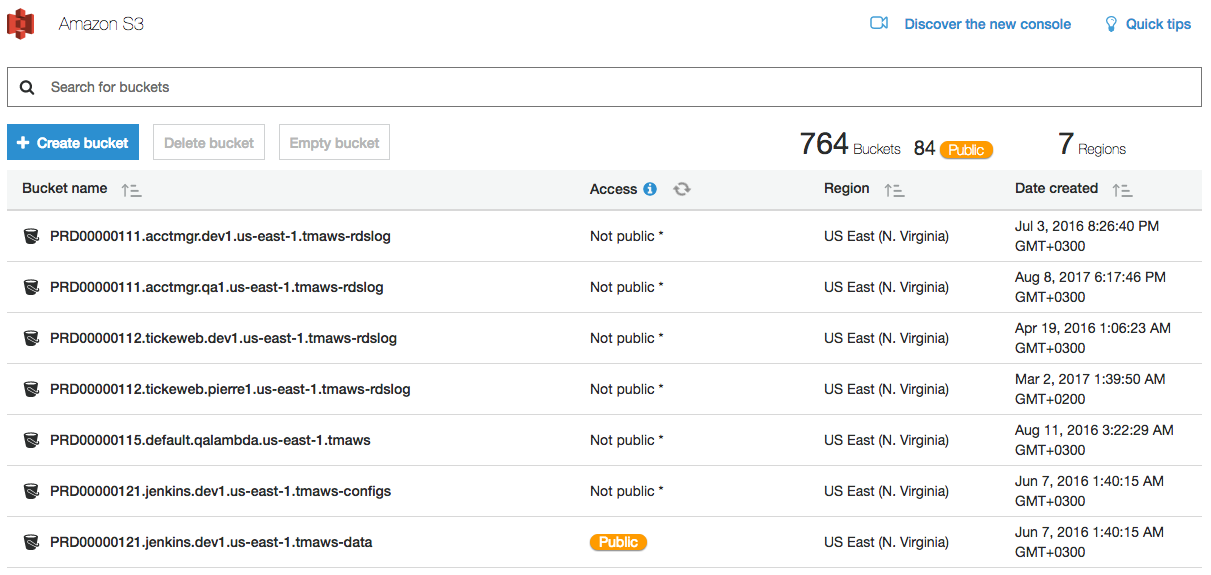This screenshot has width=1211, height=575.
Task: Click bucket icon for acctmgr.dev1 rdslog row
Action: point(32,236)
